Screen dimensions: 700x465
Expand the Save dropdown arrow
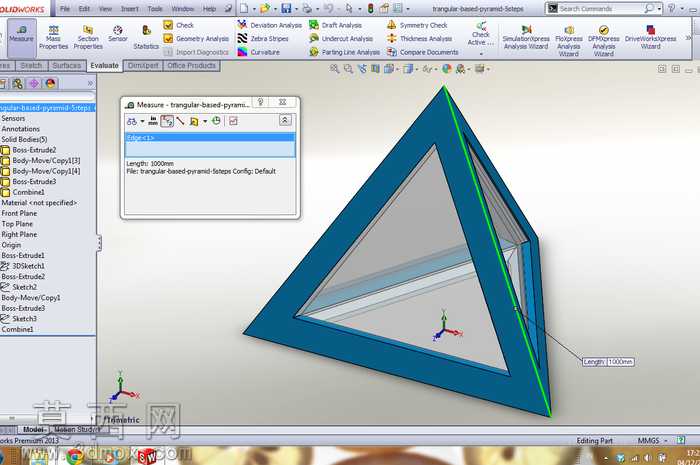point(296,8)
